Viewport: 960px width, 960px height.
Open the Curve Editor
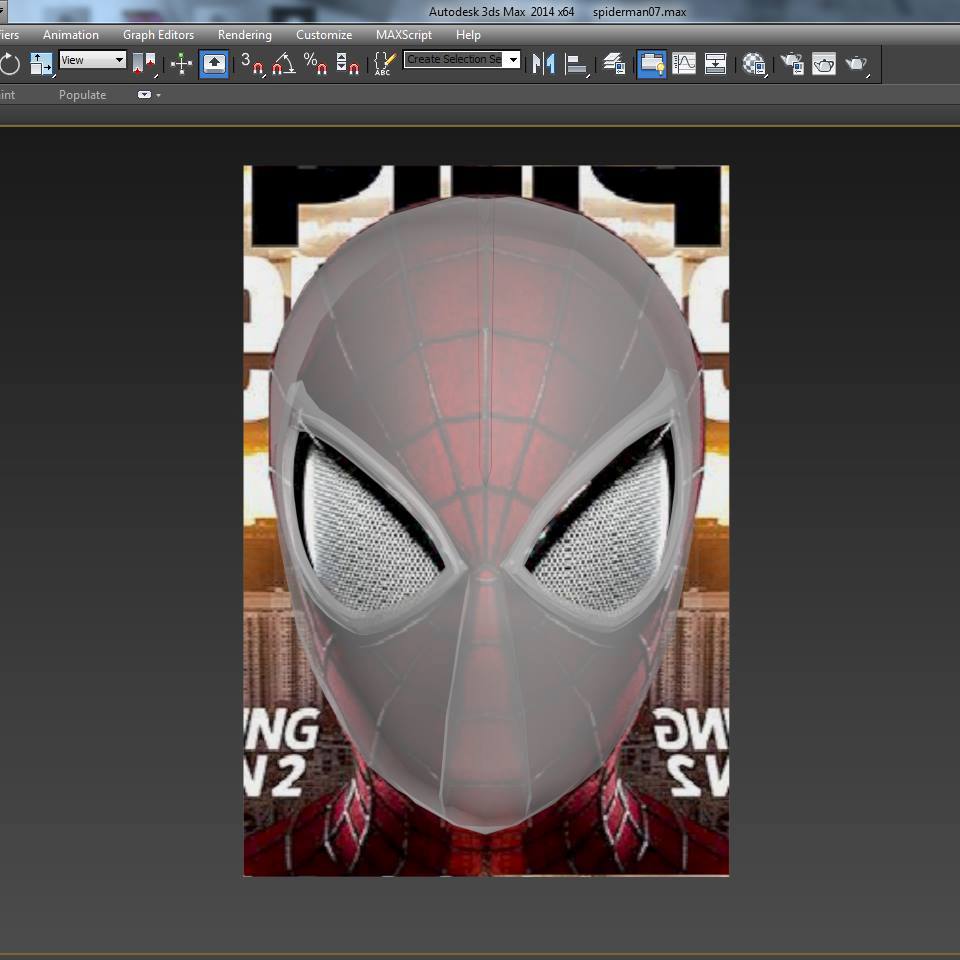(684, 64)
